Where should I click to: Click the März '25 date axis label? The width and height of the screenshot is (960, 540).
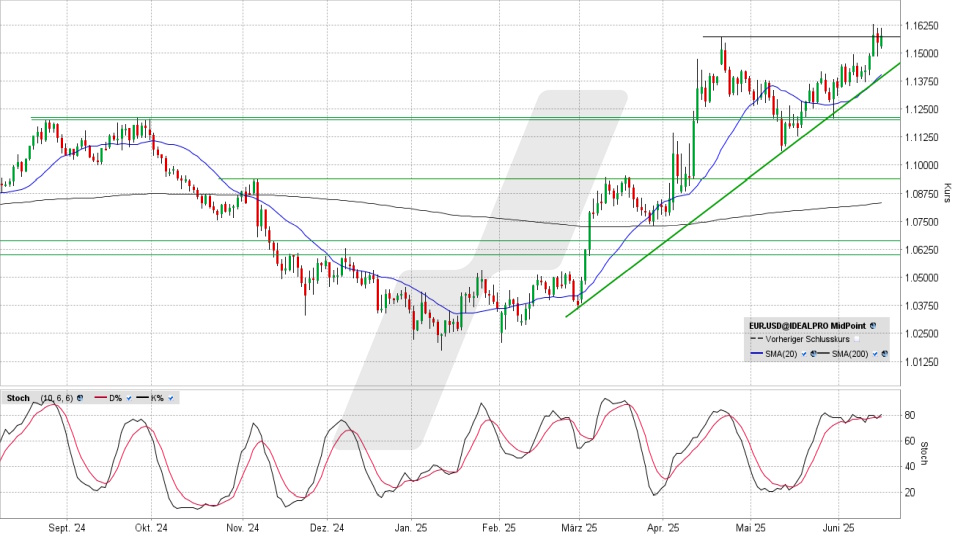pyautogui.click(x=579, y=528)
